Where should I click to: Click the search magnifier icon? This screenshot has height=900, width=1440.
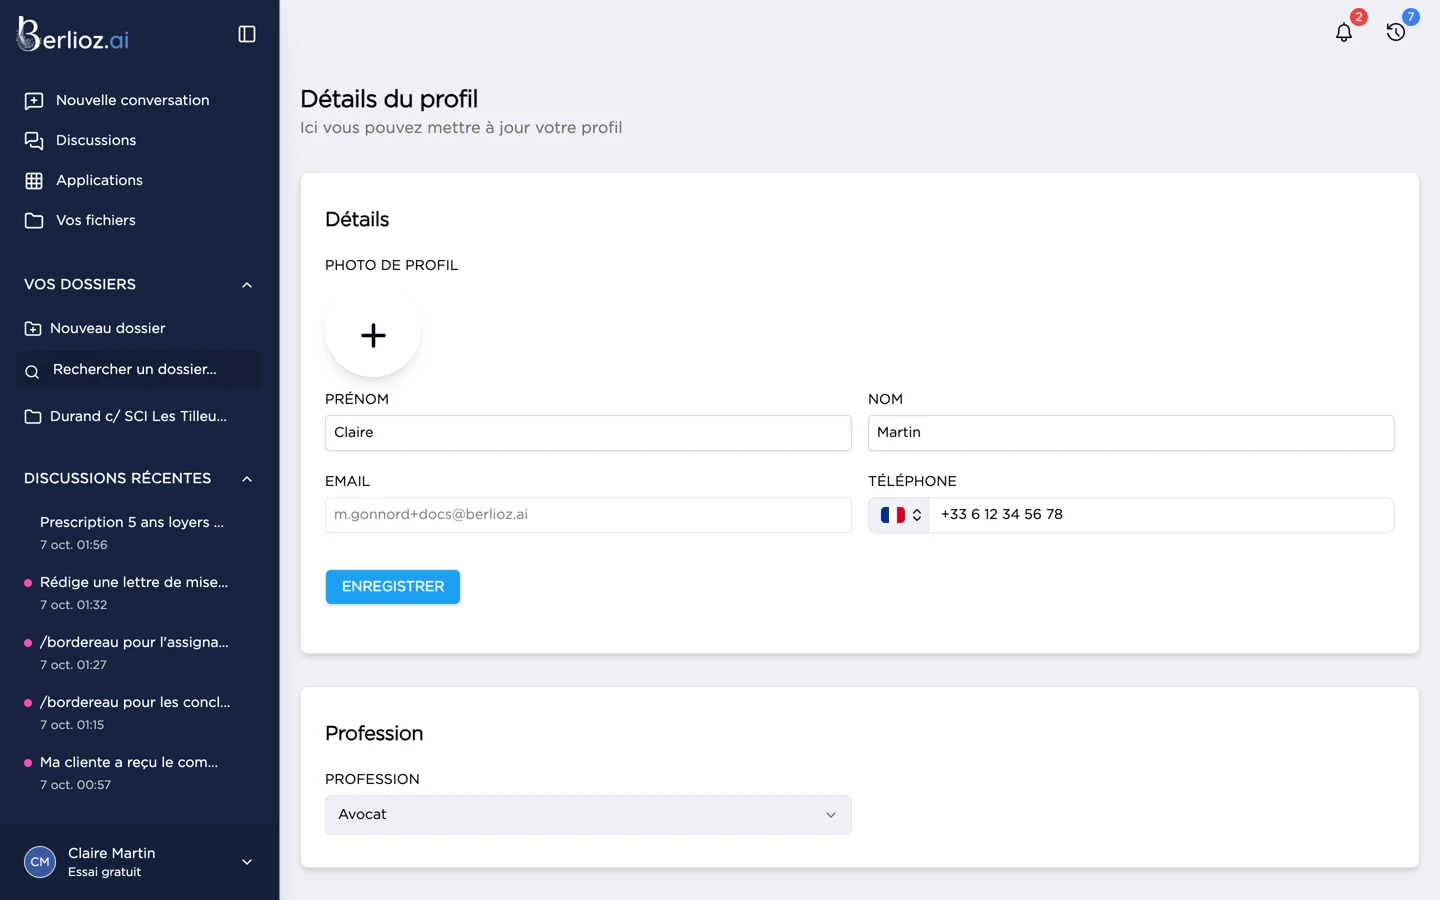(x=32, y=372)
